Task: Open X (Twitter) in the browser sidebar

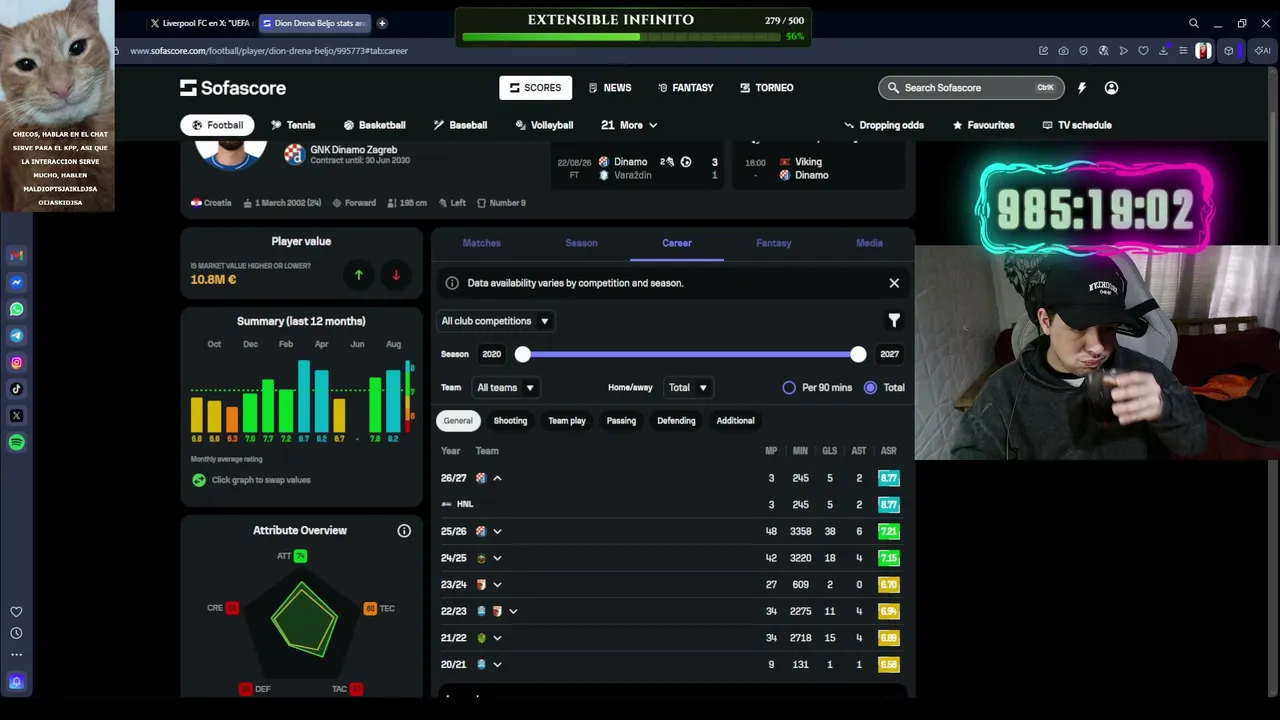Action: pyautogui.click(x=16, y=416)
